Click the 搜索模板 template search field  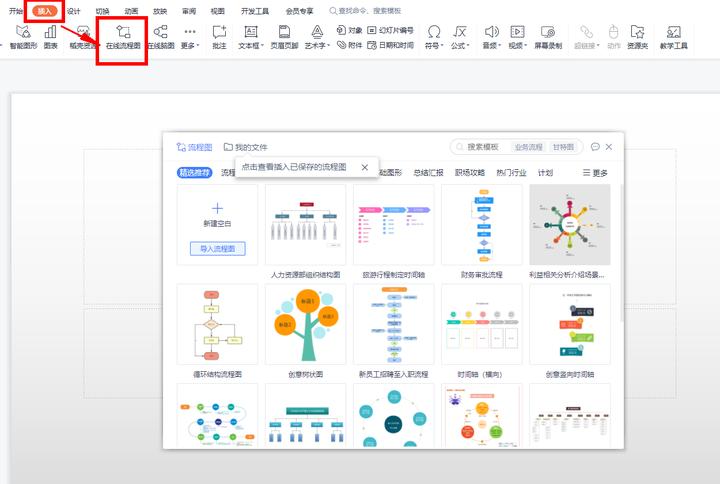coord(482,147)
